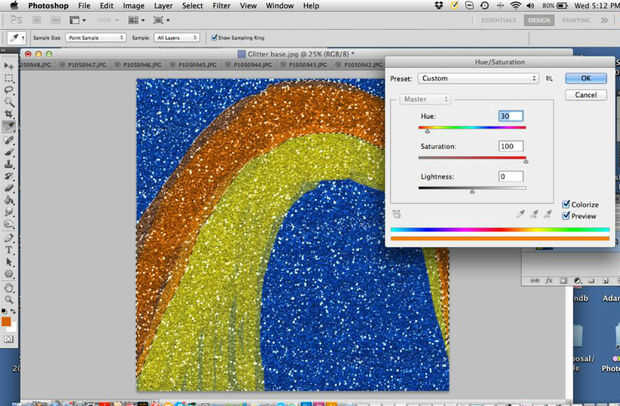620x406 pixels.
Task: Select the Zoom tool near the toolbar bottom
Action: pos(9,297)
